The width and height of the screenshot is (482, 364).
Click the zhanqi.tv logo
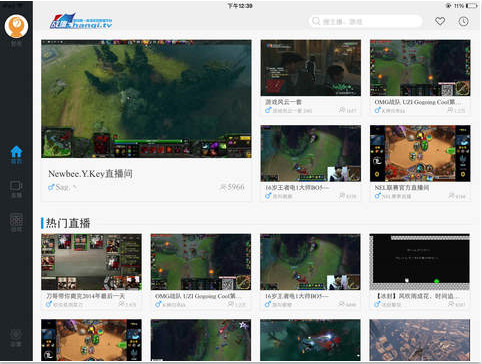pyautogui.click(x=81, y=21)
